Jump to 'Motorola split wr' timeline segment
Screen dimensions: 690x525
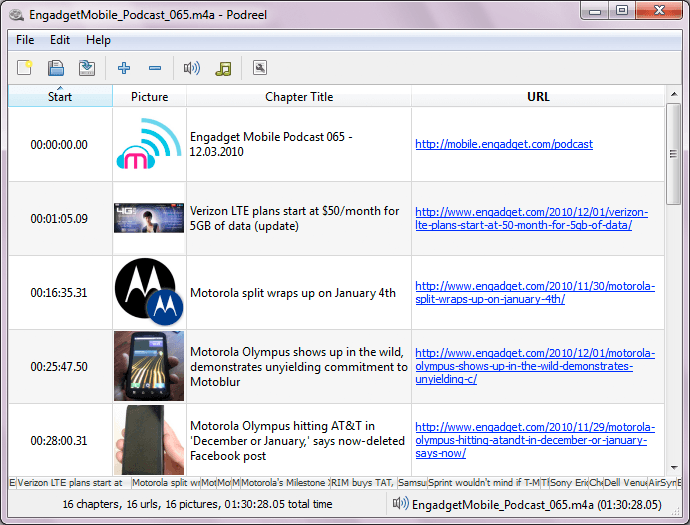(x=166, y=483)
